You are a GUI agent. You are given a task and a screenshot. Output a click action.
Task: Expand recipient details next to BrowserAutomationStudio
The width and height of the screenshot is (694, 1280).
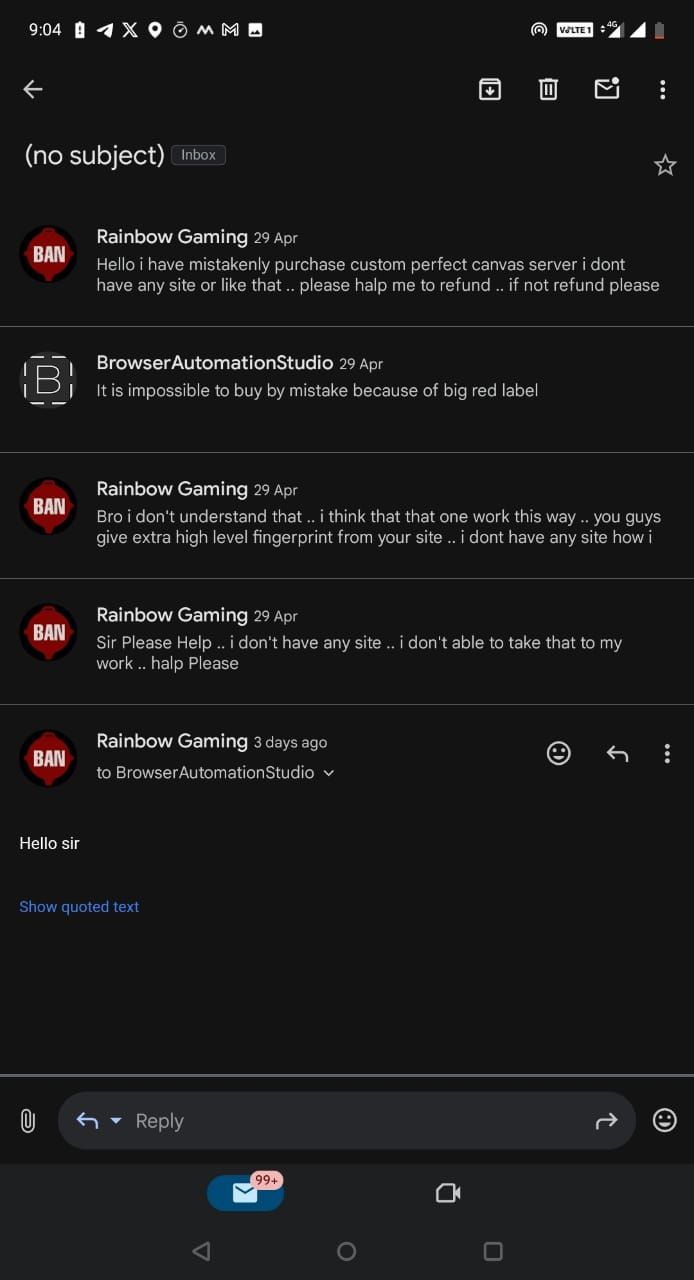(x=329, y=773)
